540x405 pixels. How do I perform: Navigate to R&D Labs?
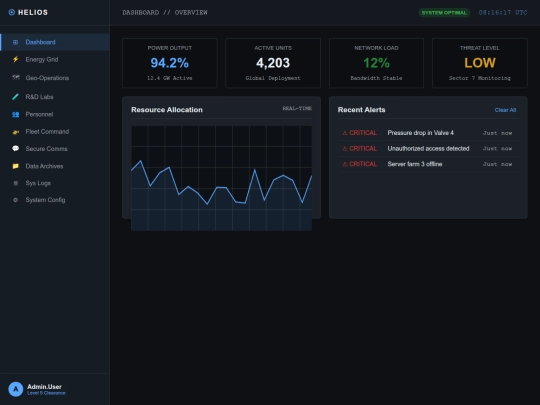pyautogui.click(x=55, y=97)
